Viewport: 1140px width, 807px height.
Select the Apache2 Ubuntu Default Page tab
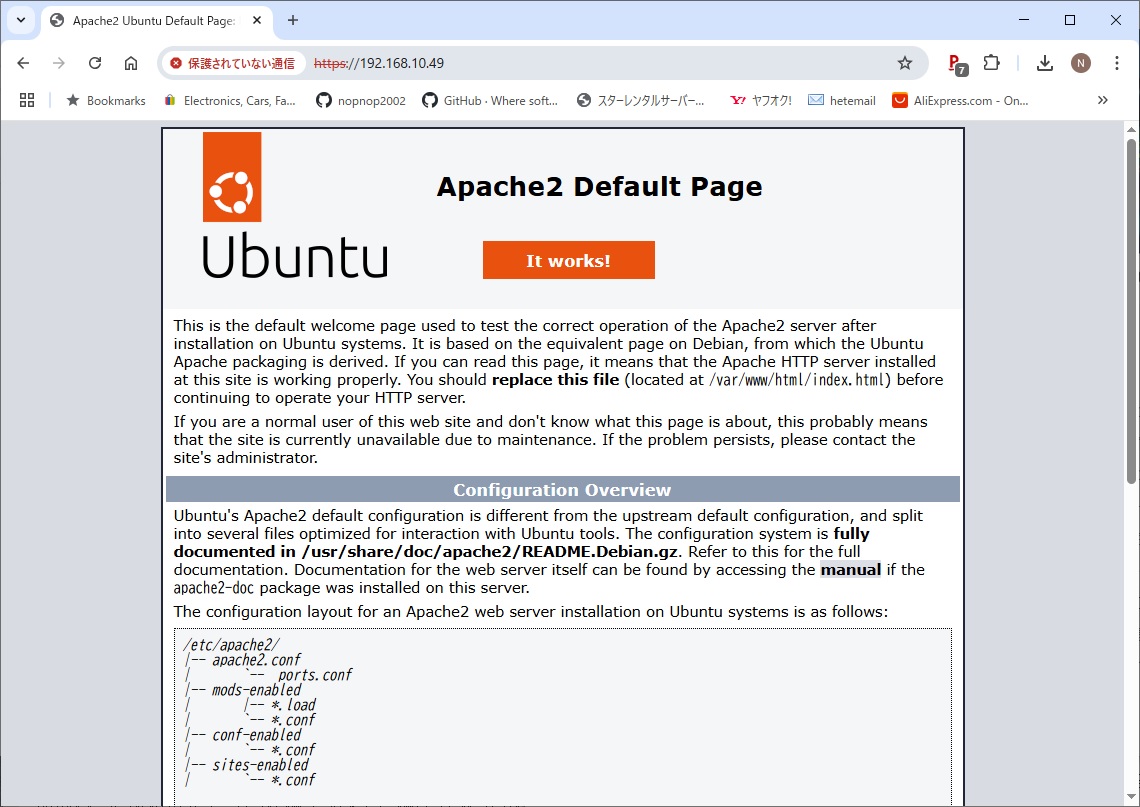pyautogui.click(x=156, y=21)
